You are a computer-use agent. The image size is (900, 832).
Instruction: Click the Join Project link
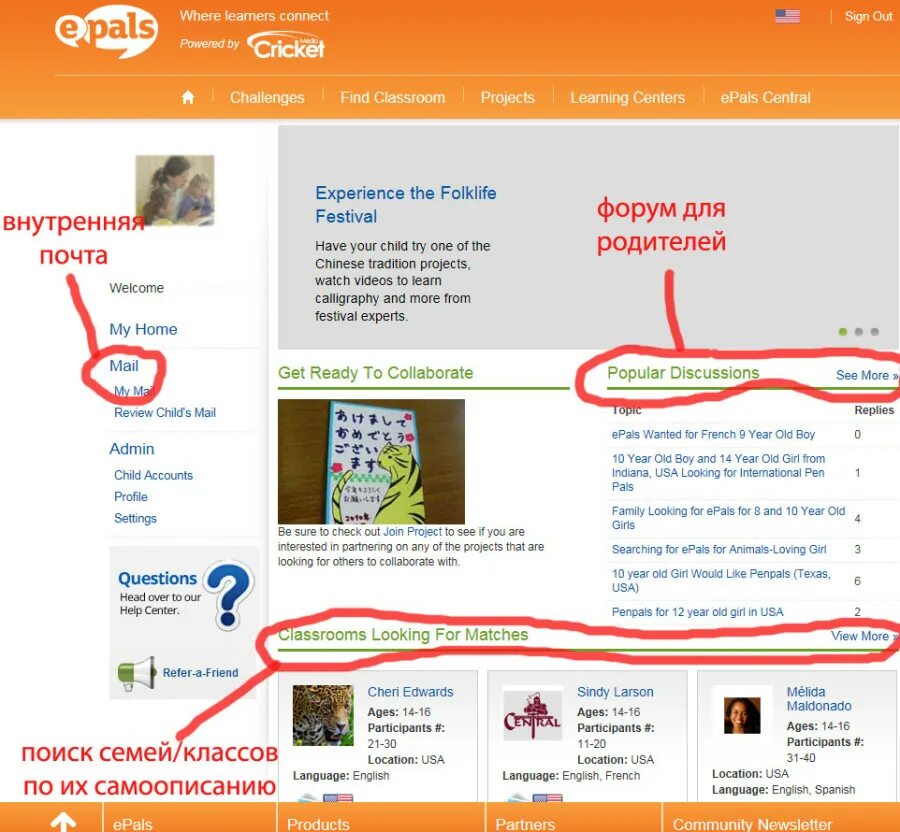412,531
